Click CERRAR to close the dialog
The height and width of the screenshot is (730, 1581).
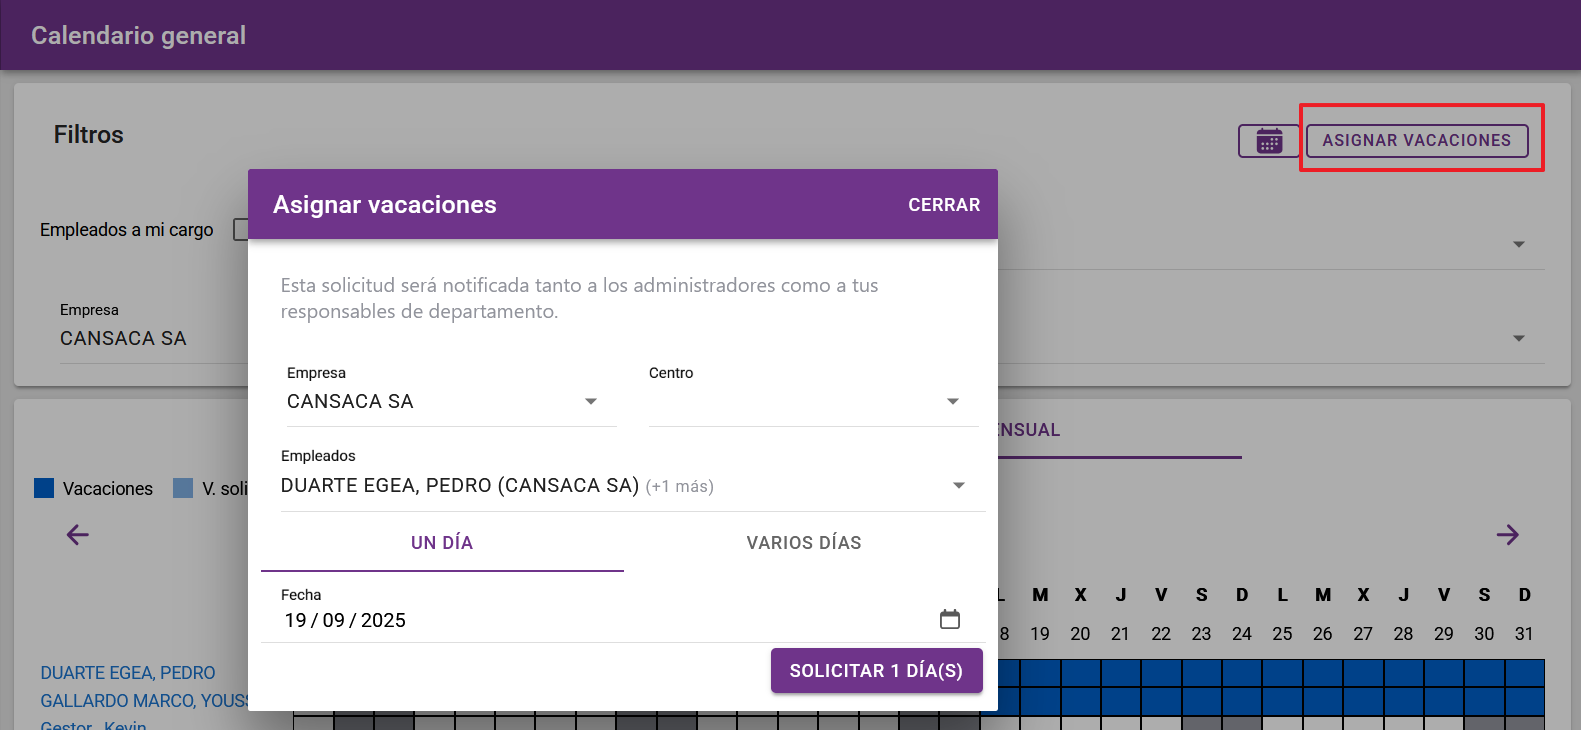pyautogui.click(x=943, y=205)
